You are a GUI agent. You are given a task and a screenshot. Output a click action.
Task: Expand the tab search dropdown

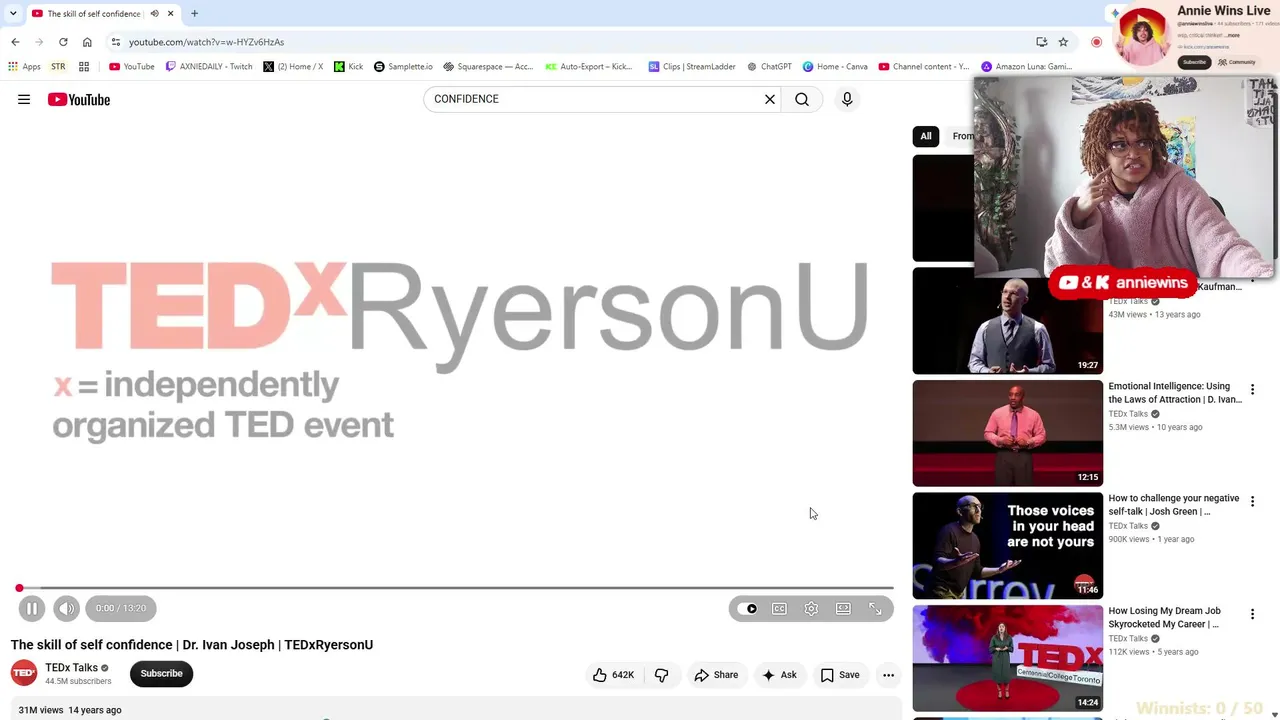(x=12, y=14)
